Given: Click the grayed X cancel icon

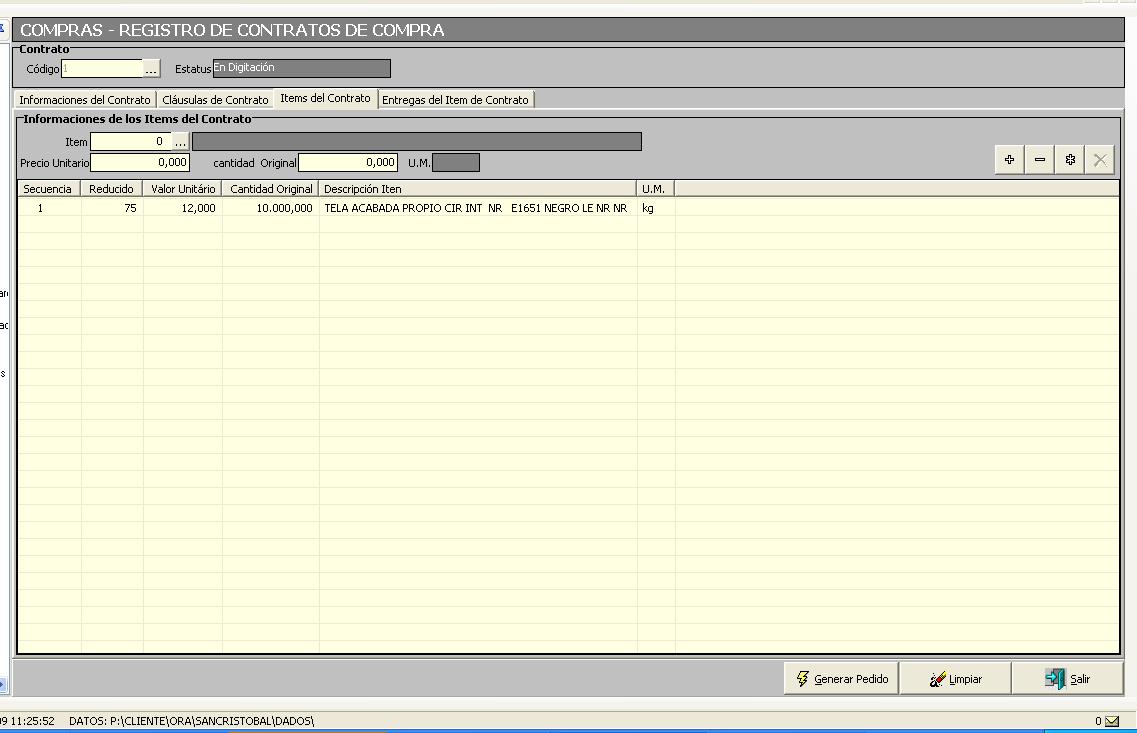Looking at the screenshot, I should tap(1100, 160).
